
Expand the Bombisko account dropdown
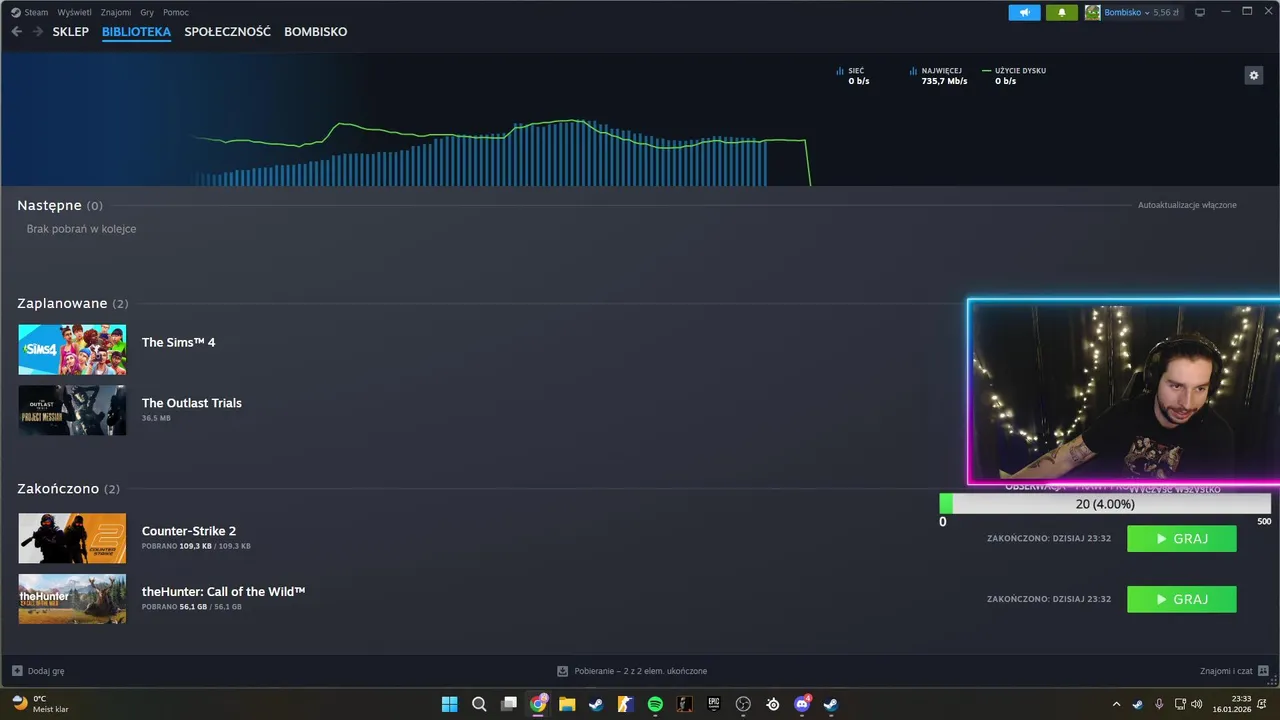[1147, 12]
